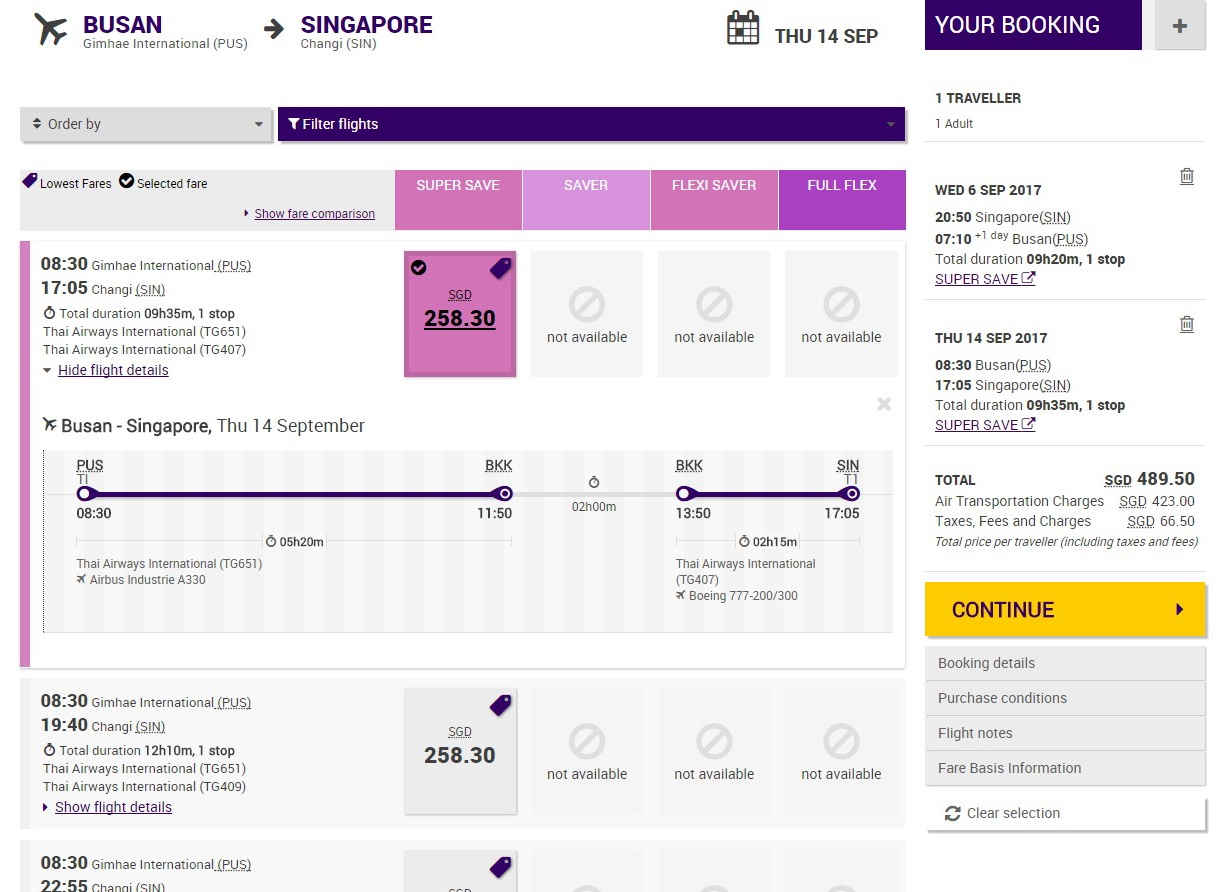The image size is (1223, 892).
Task: Click the refresh icon in Clear selection
Action: (952, 814)
